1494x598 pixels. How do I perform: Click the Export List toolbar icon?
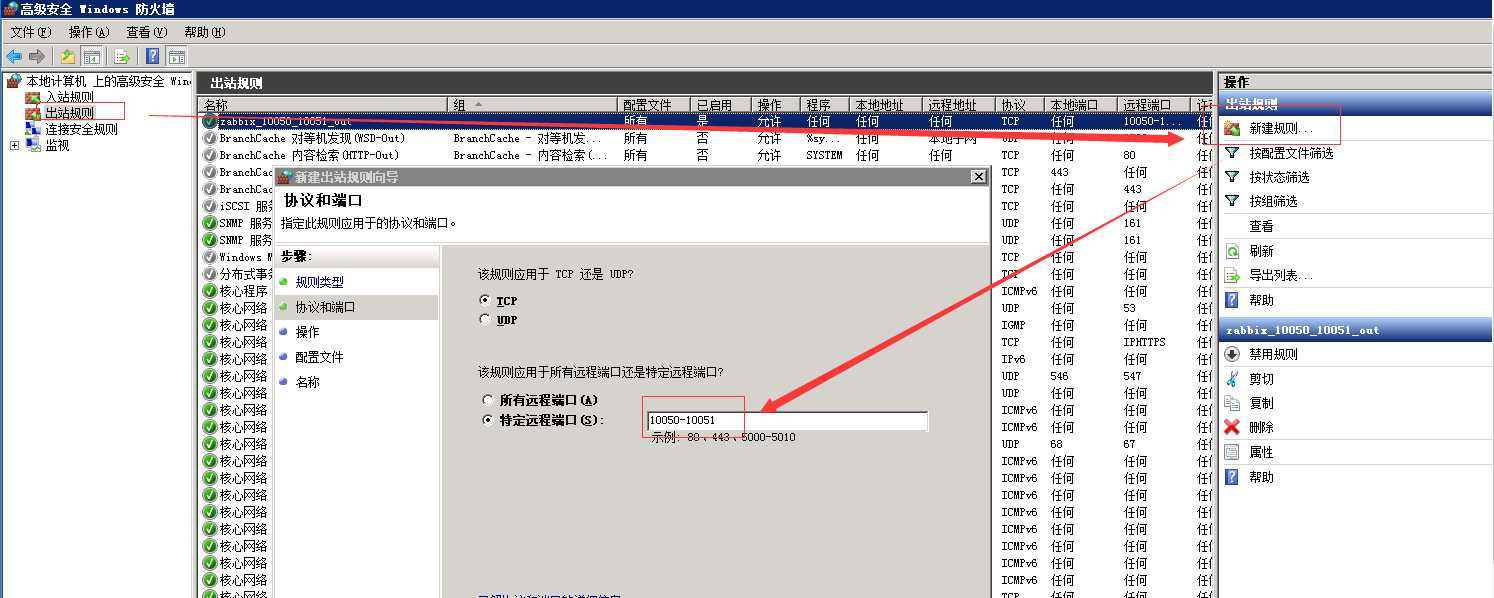pos(122,56)
